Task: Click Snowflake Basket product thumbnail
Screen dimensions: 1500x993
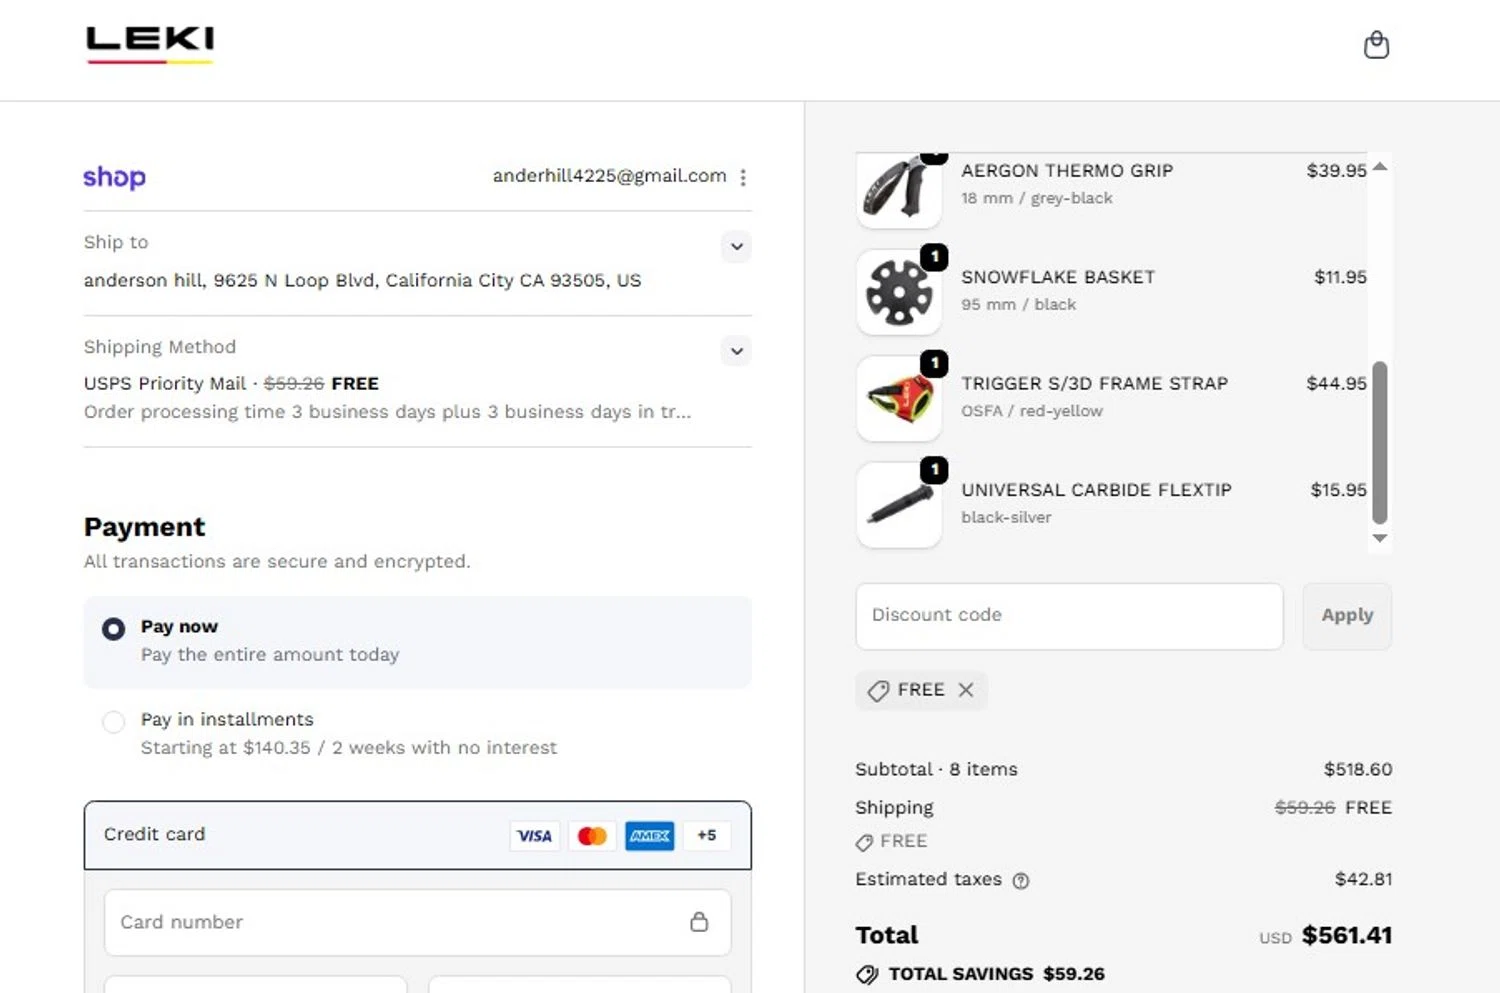Action: click(899, 292)
